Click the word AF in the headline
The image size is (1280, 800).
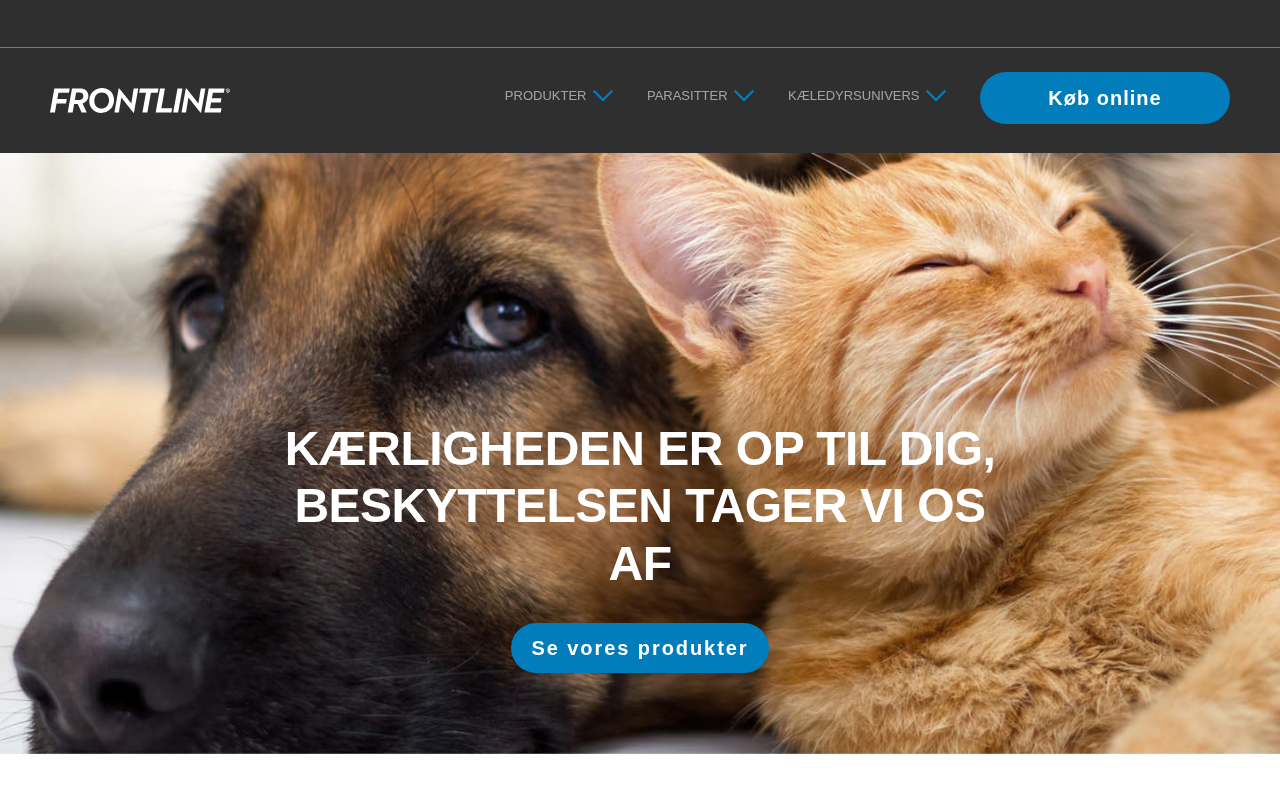click(640, 564)
